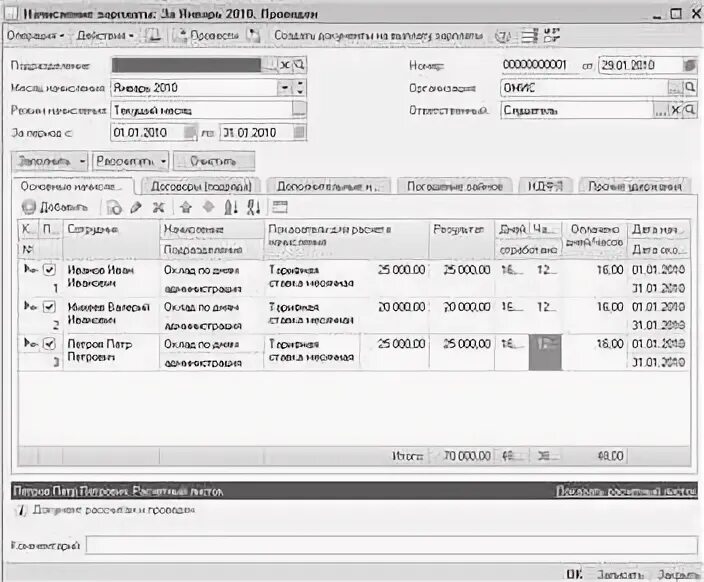Open Месяц начисления dropdown list
This screenshot has width=704, height=582.
pos(285,88)
